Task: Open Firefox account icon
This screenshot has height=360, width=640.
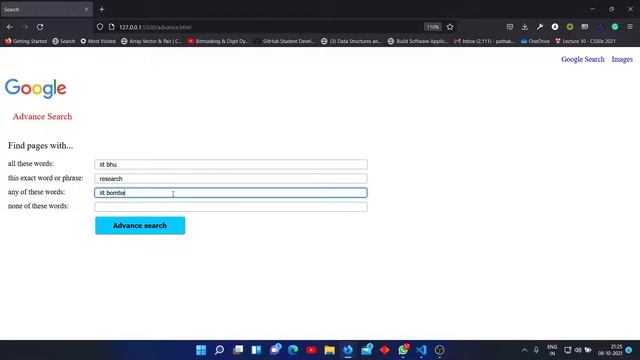Action: 555,27
